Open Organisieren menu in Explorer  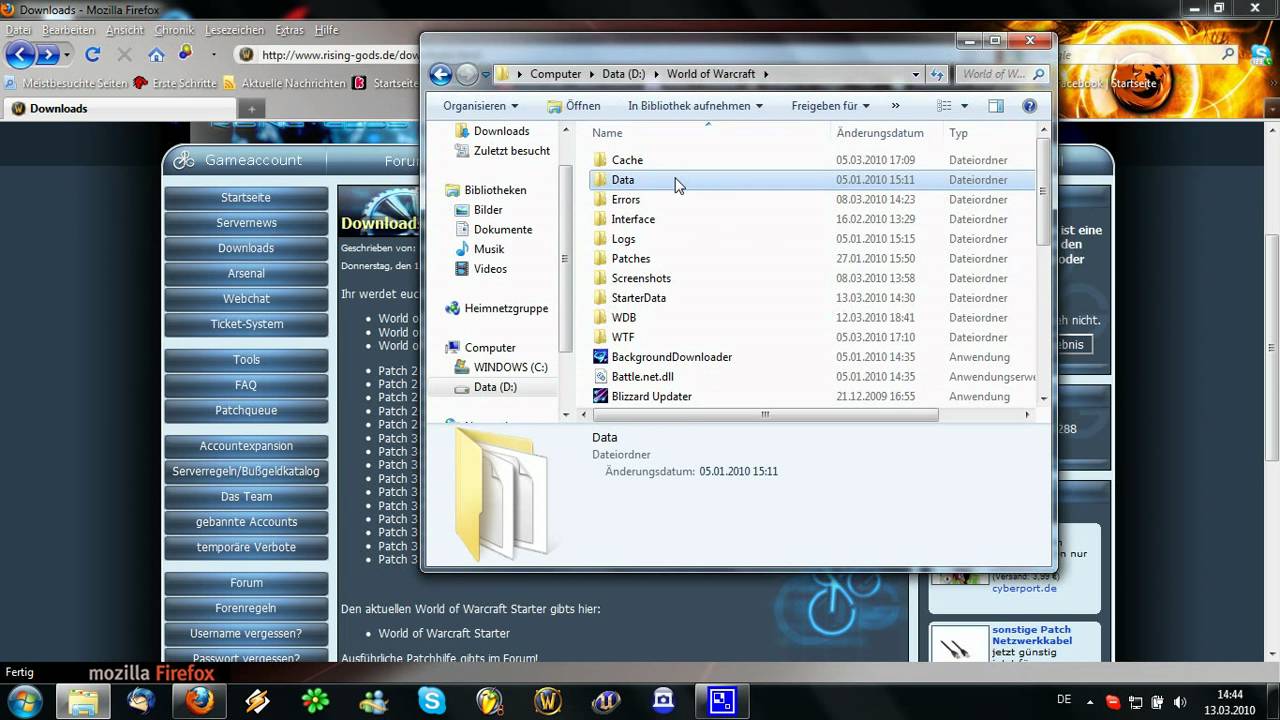pyautogui.click(x=481, y=105)
